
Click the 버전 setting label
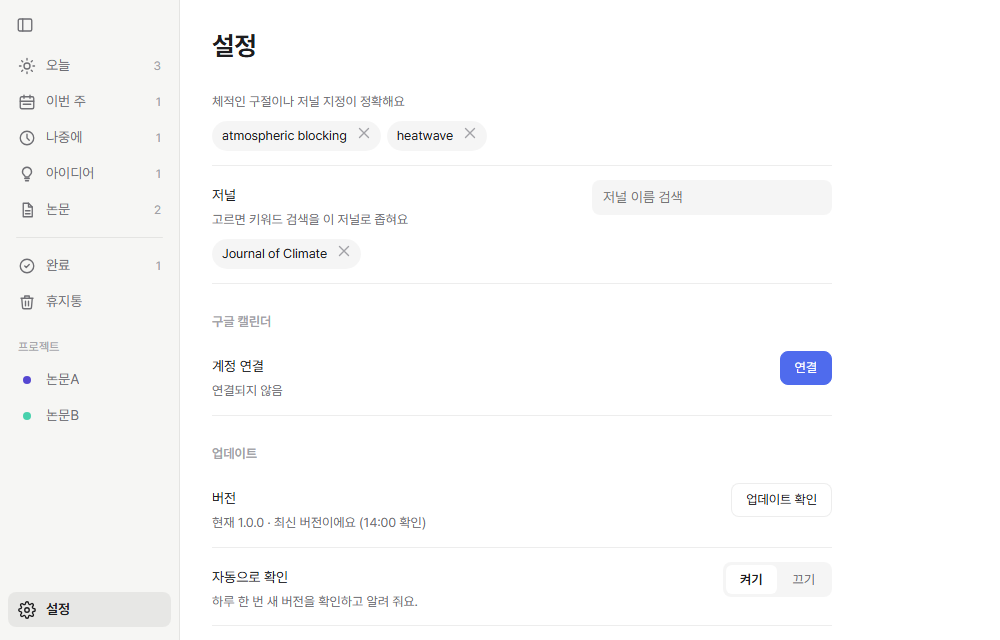tap(224, 498)
